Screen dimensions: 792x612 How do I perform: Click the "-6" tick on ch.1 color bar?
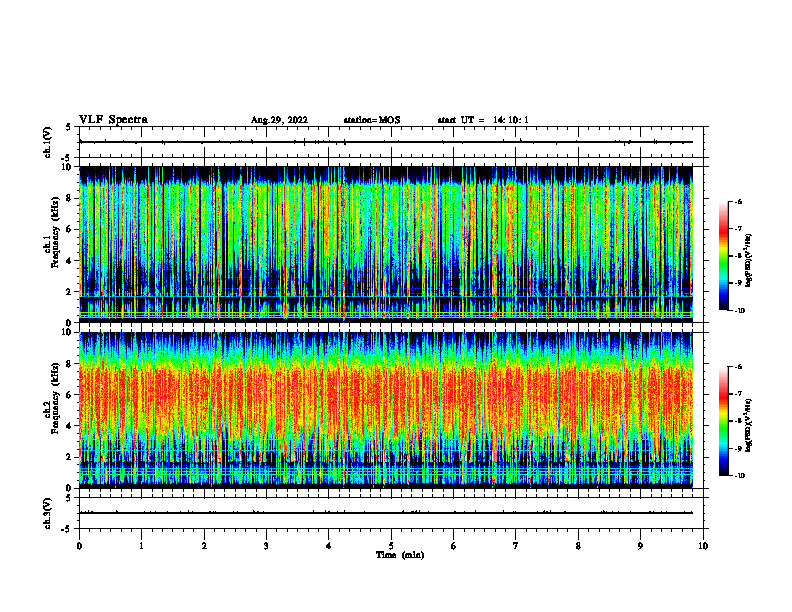point(738,201)
